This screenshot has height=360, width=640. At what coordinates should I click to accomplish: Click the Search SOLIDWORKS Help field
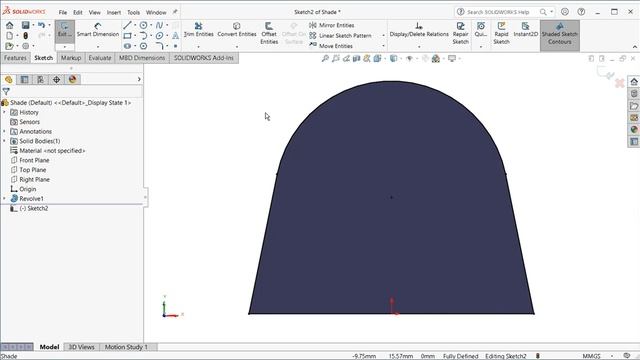click(499, 12)
